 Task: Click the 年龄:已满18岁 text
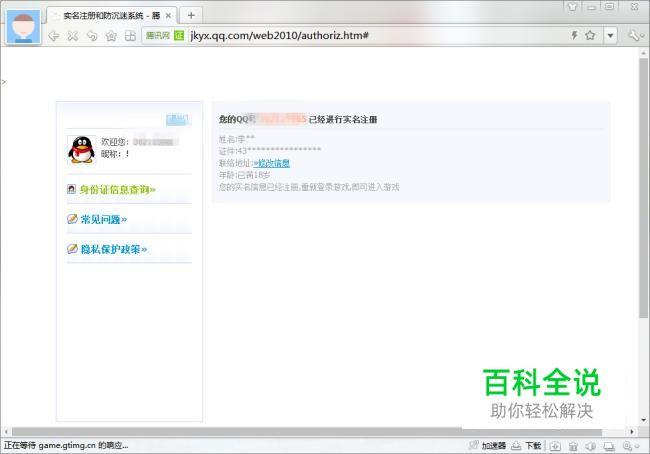point(245,175)
